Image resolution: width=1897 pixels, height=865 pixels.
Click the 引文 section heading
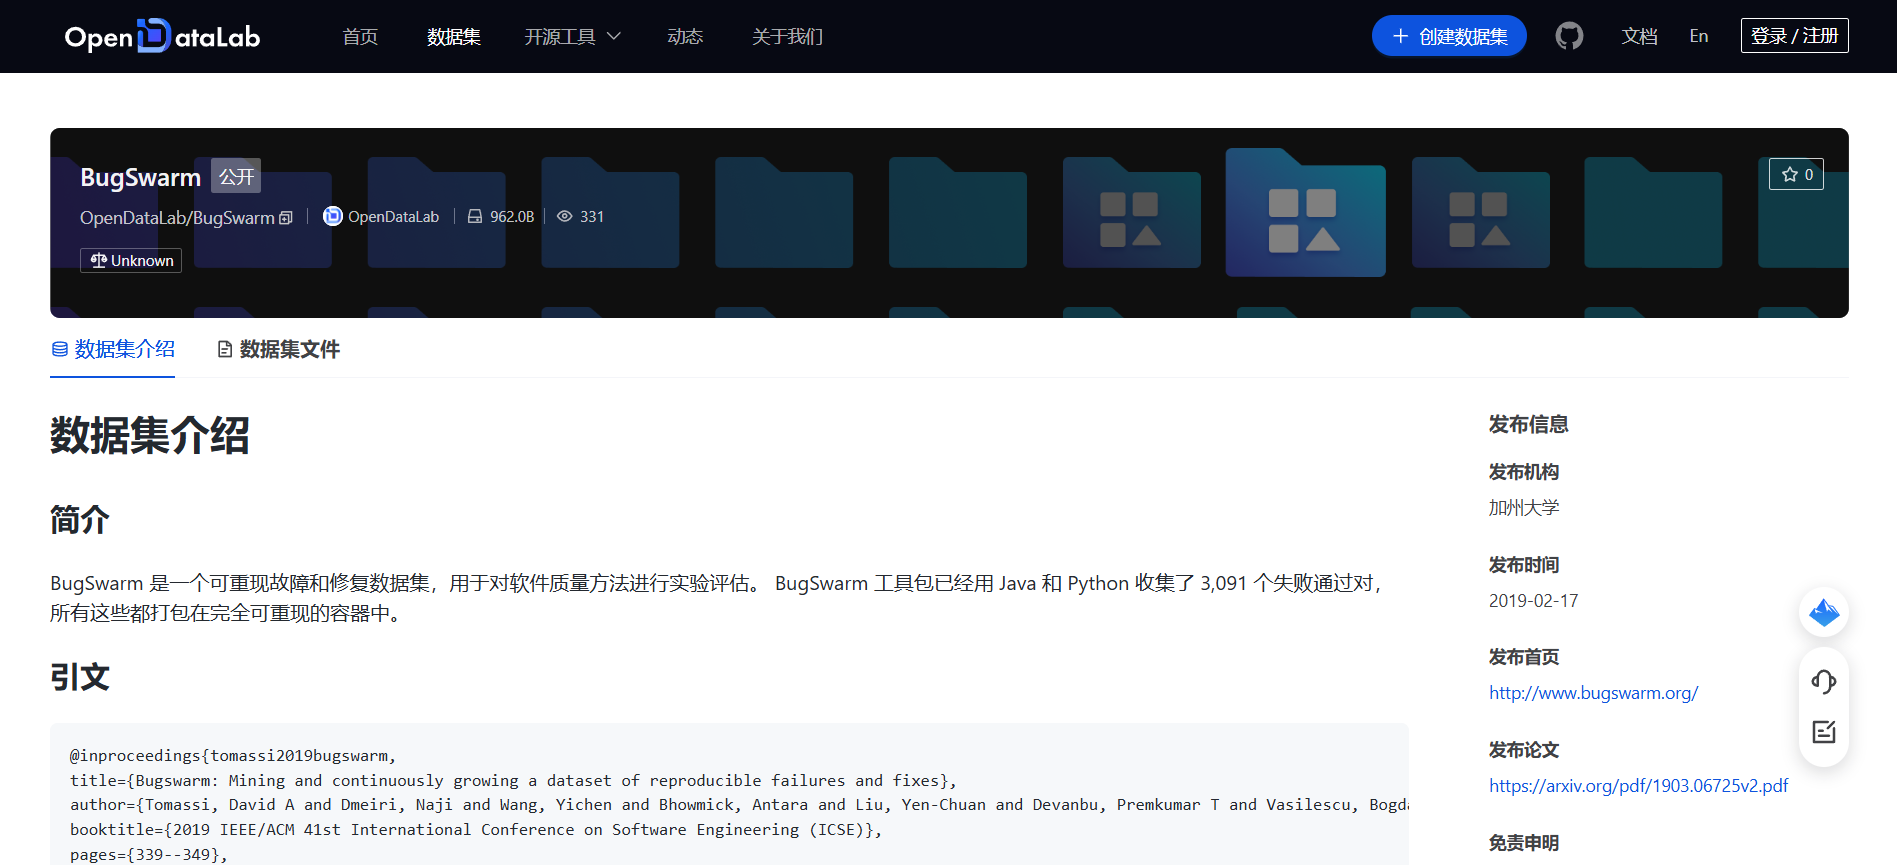pos(80,677)
